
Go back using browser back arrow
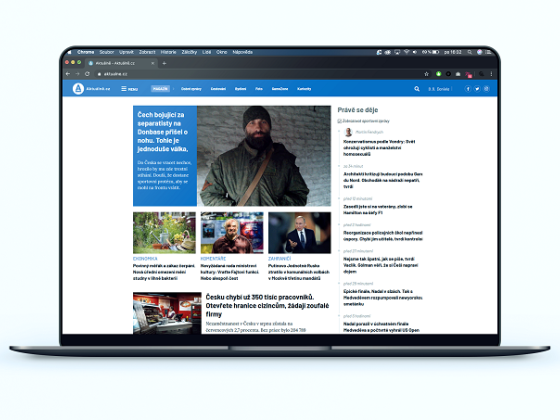[68, 74]
